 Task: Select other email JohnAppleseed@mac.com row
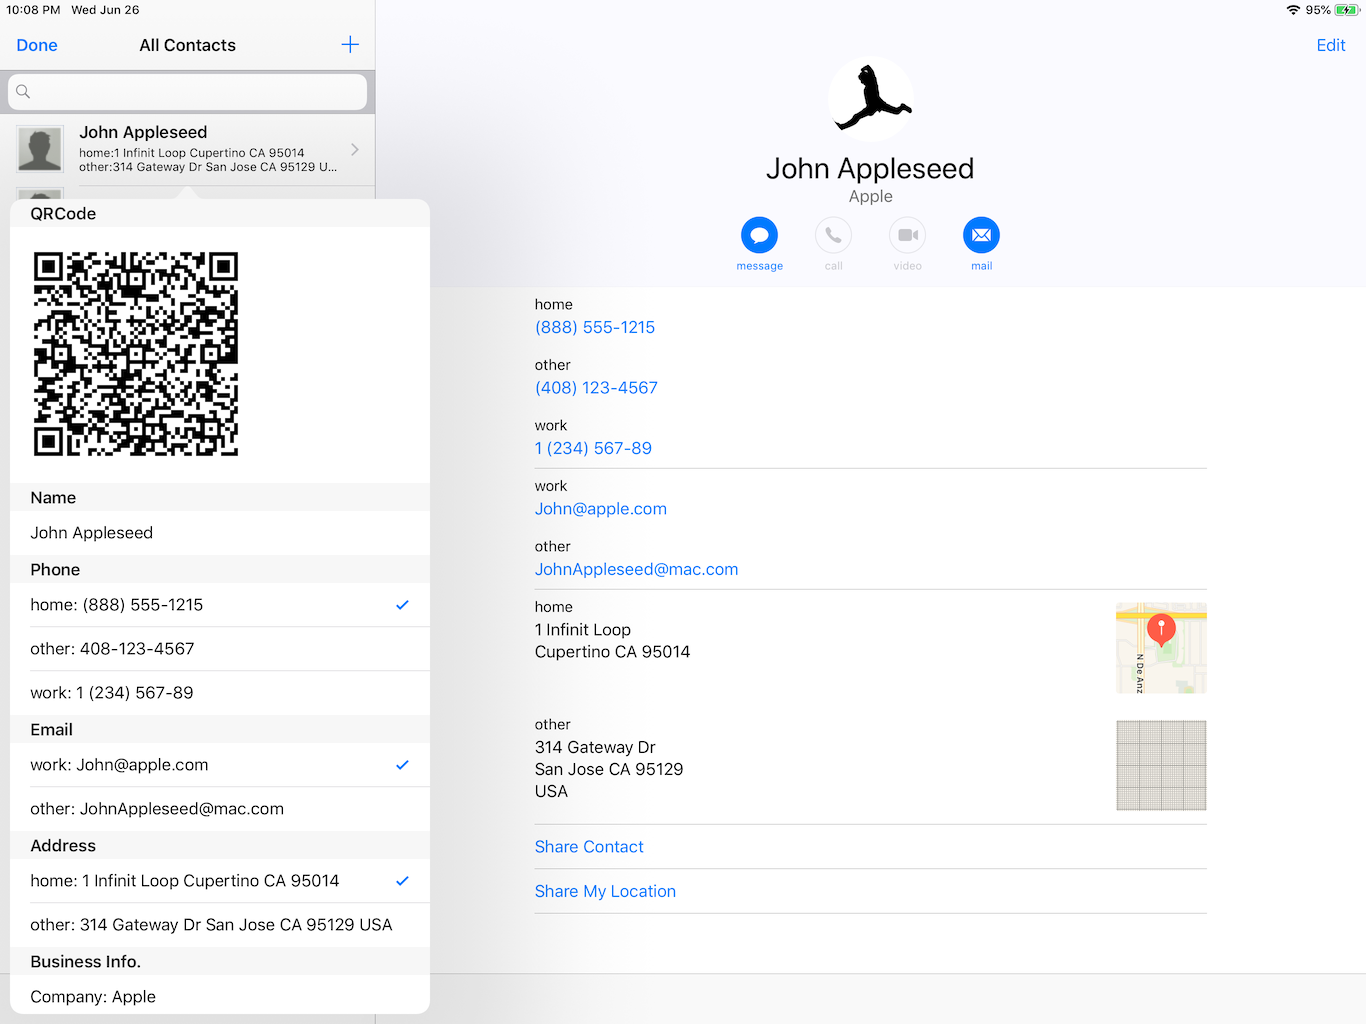click(x=220, y=809)
